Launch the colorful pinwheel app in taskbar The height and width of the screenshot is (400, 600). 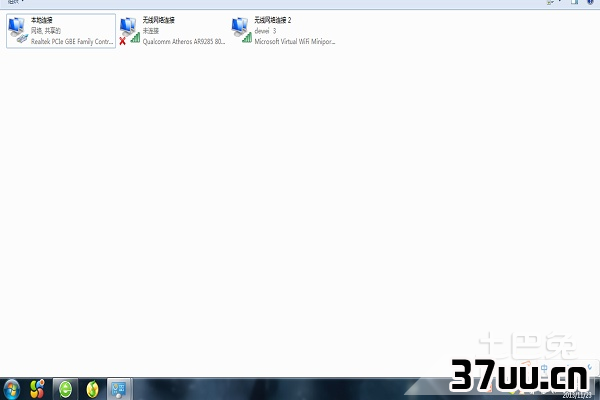coord(37,389)
